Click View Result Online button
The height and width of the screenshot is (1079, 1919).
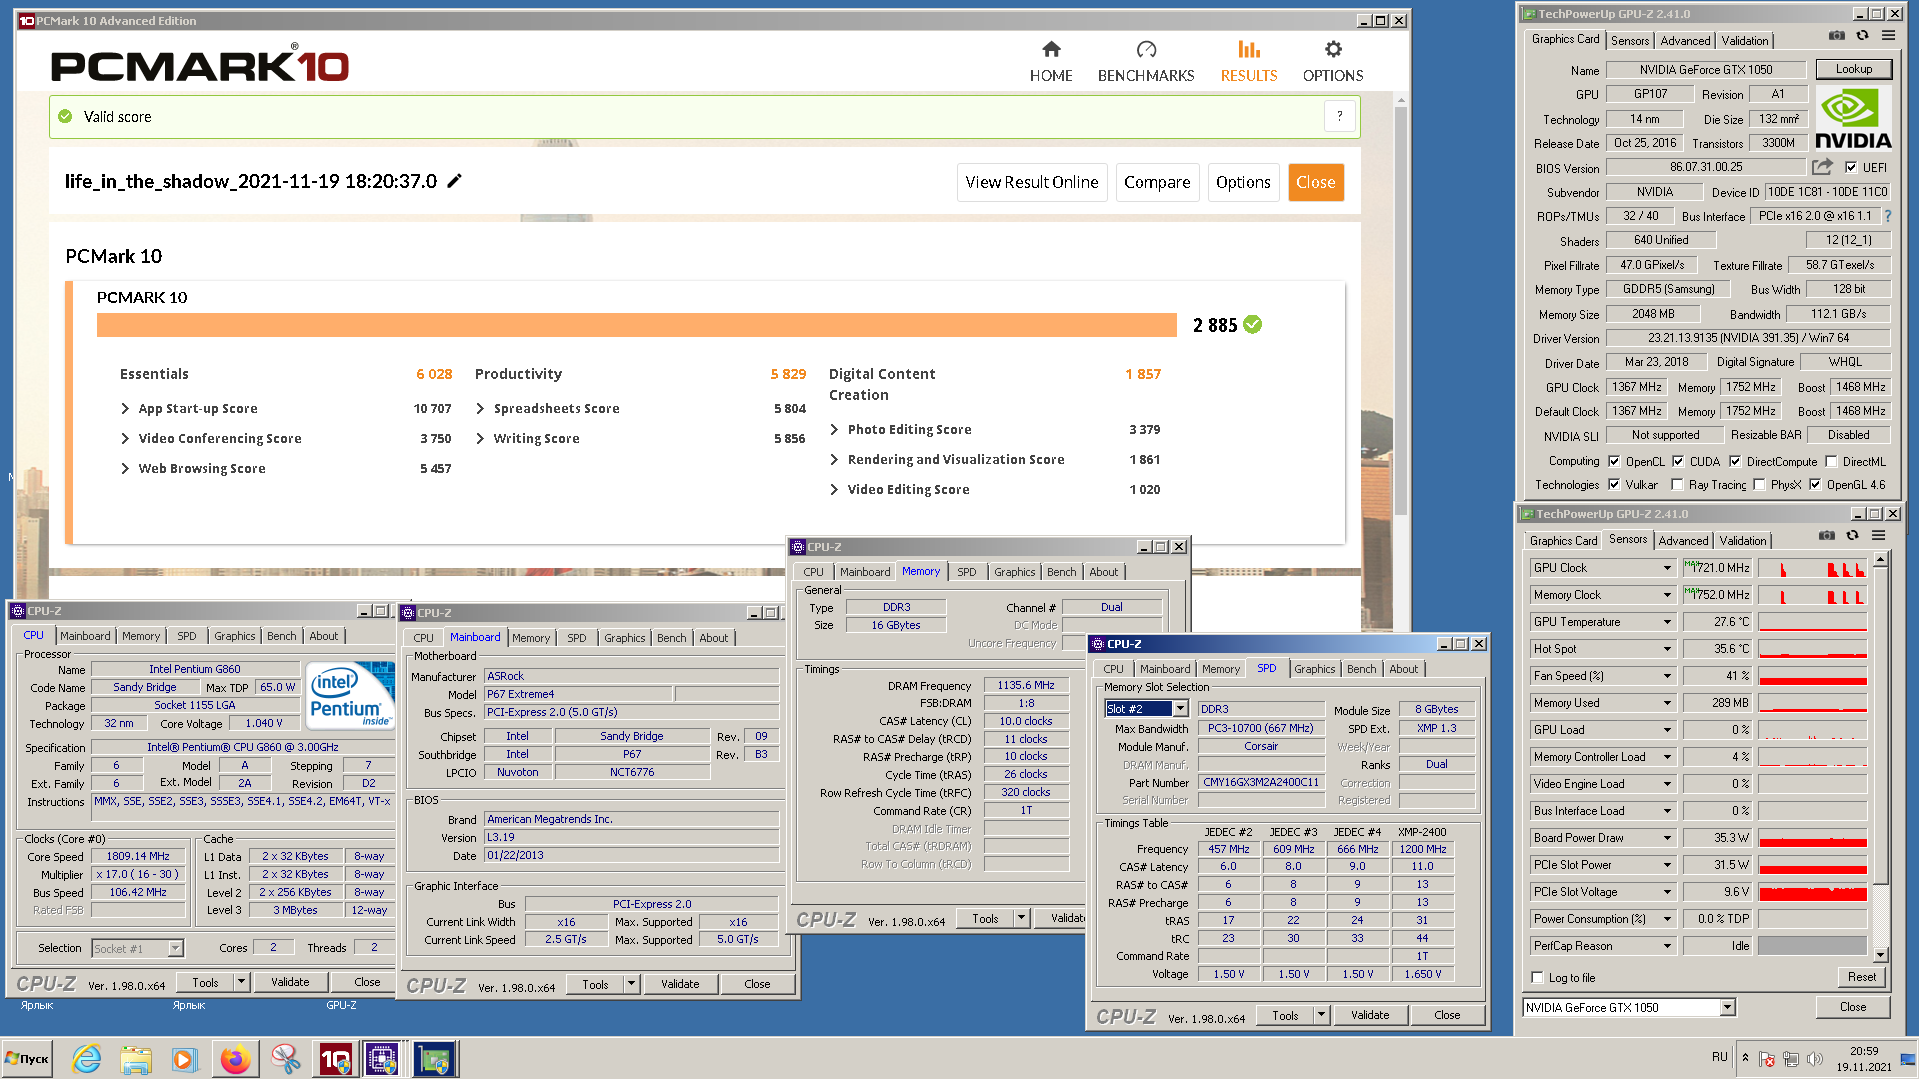point(1031,182)
